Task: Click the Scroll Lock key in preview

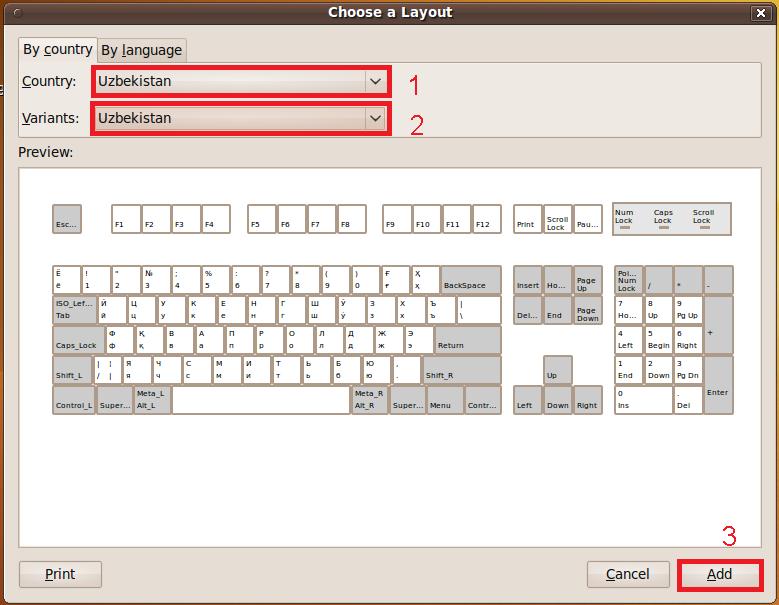Action: [557, 219]
